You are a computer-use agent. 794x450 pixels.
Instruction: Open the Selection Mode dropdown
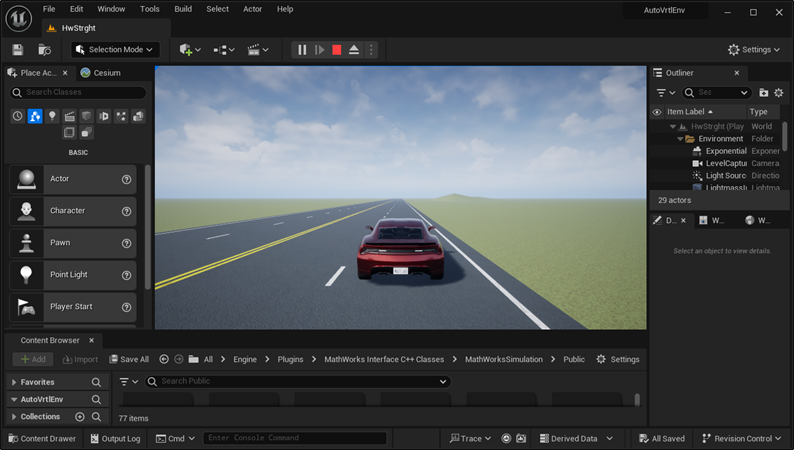(115, 50)
